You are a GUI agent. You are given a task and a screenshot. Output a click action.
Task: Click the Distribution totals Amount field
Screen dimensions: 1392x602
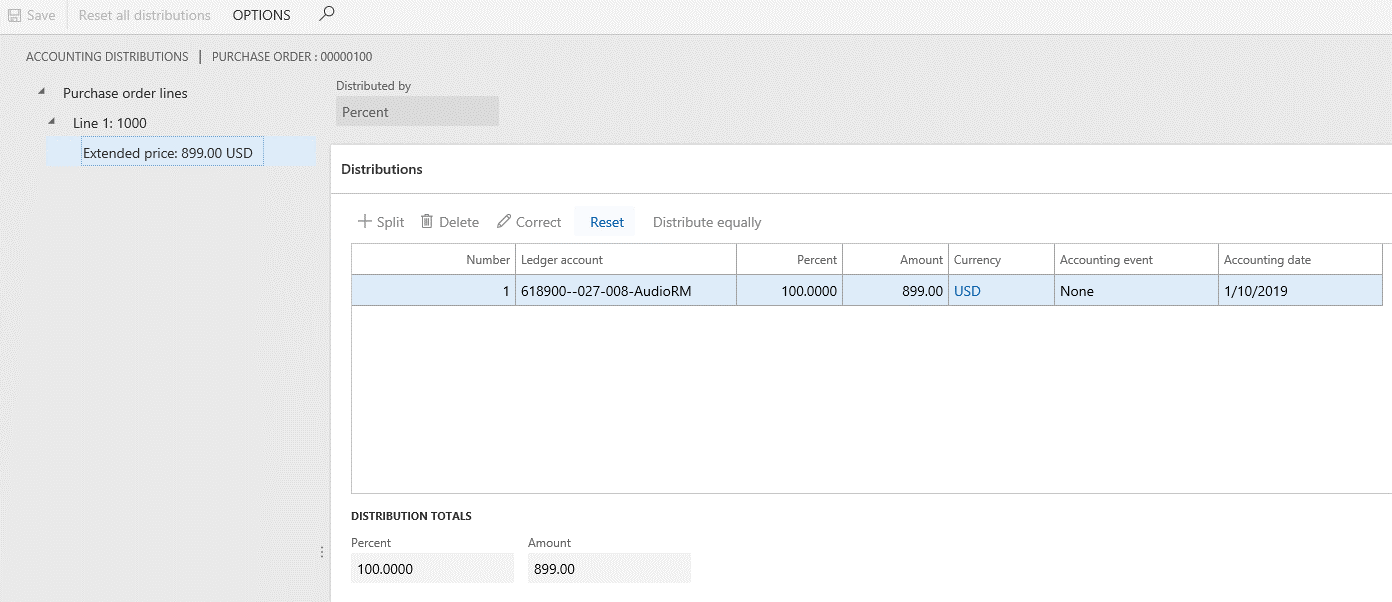pyautogui.click(x=609, y=569)
